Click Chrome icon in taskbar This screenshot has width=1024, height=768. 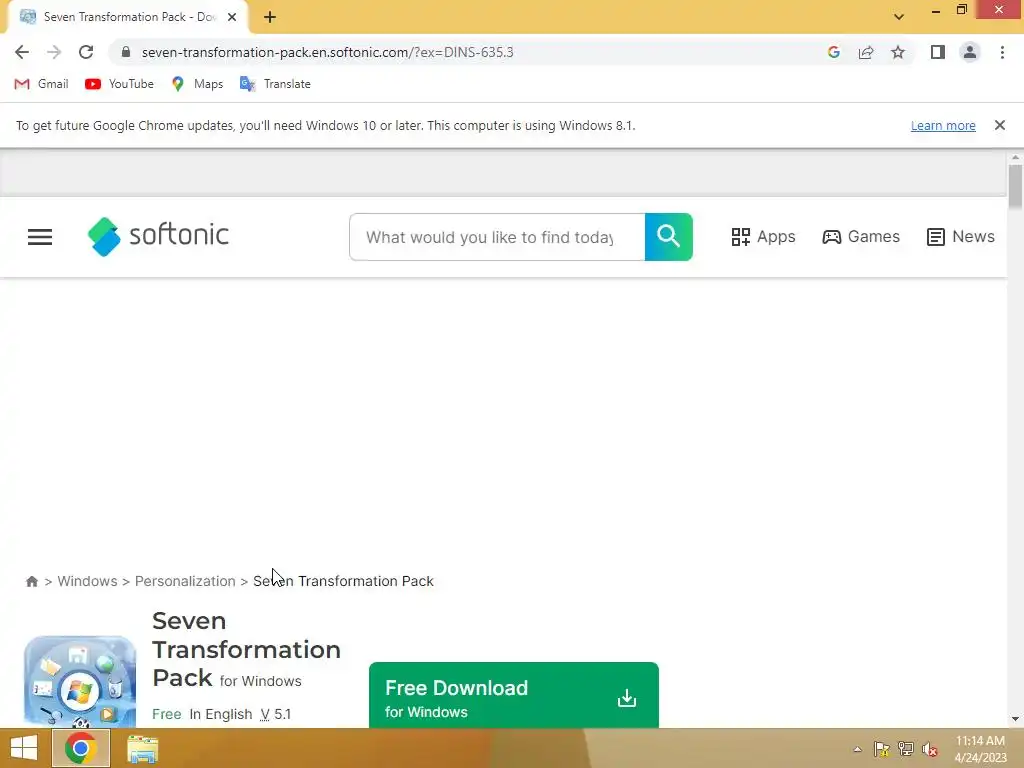pos(80,748)
